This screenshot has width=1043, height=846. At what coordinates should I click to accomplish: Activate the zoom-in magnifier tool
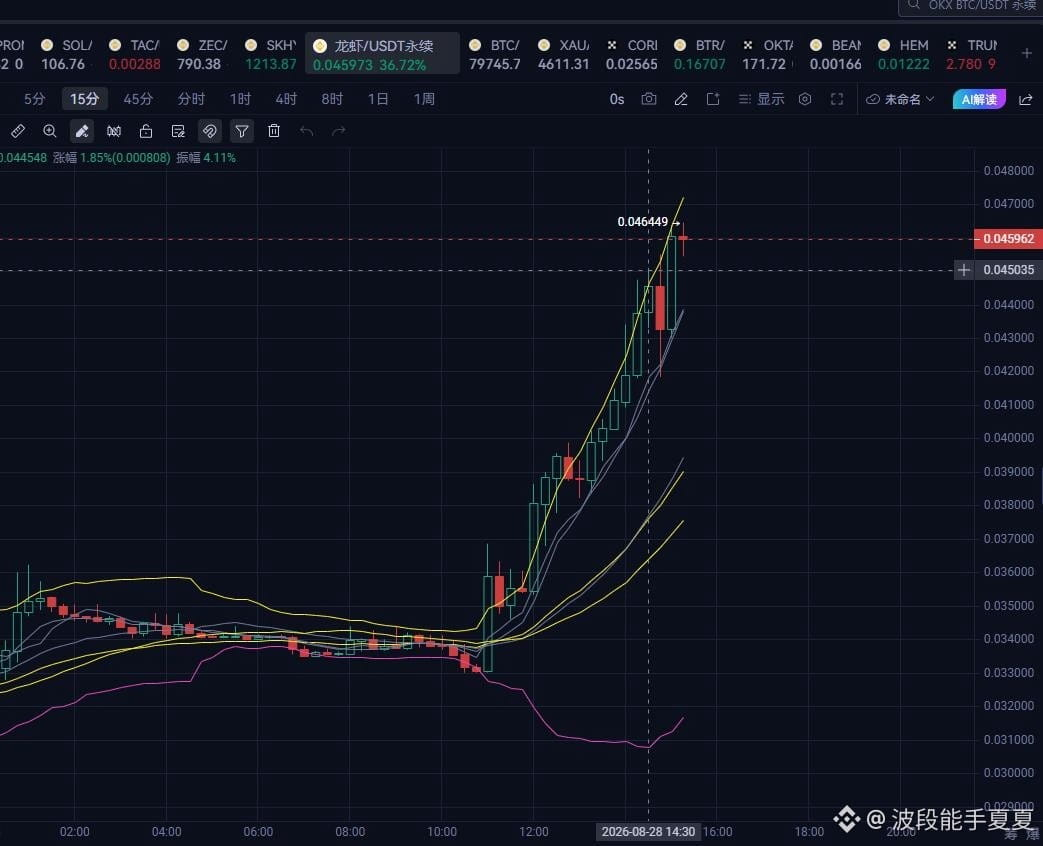click(x=50, y=131)
